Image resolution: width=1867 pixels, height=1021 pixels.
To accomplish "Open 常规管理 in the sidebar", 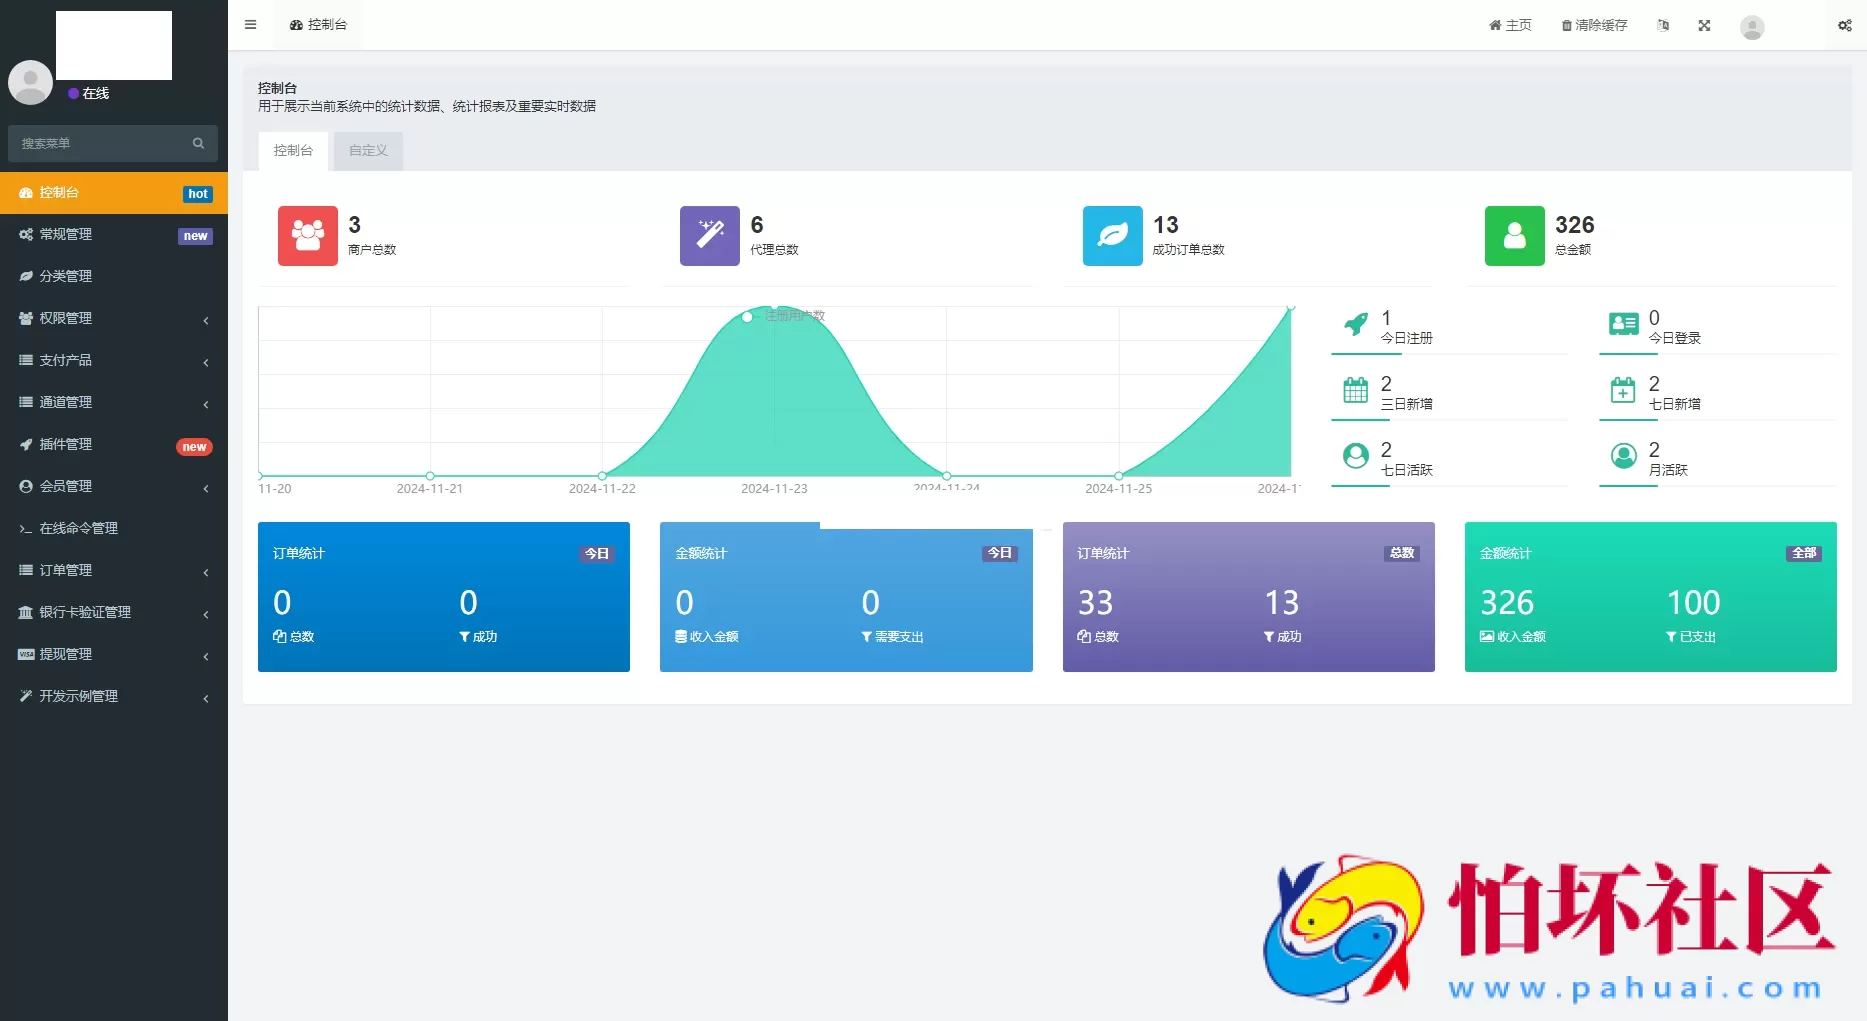I will [113, 234].
